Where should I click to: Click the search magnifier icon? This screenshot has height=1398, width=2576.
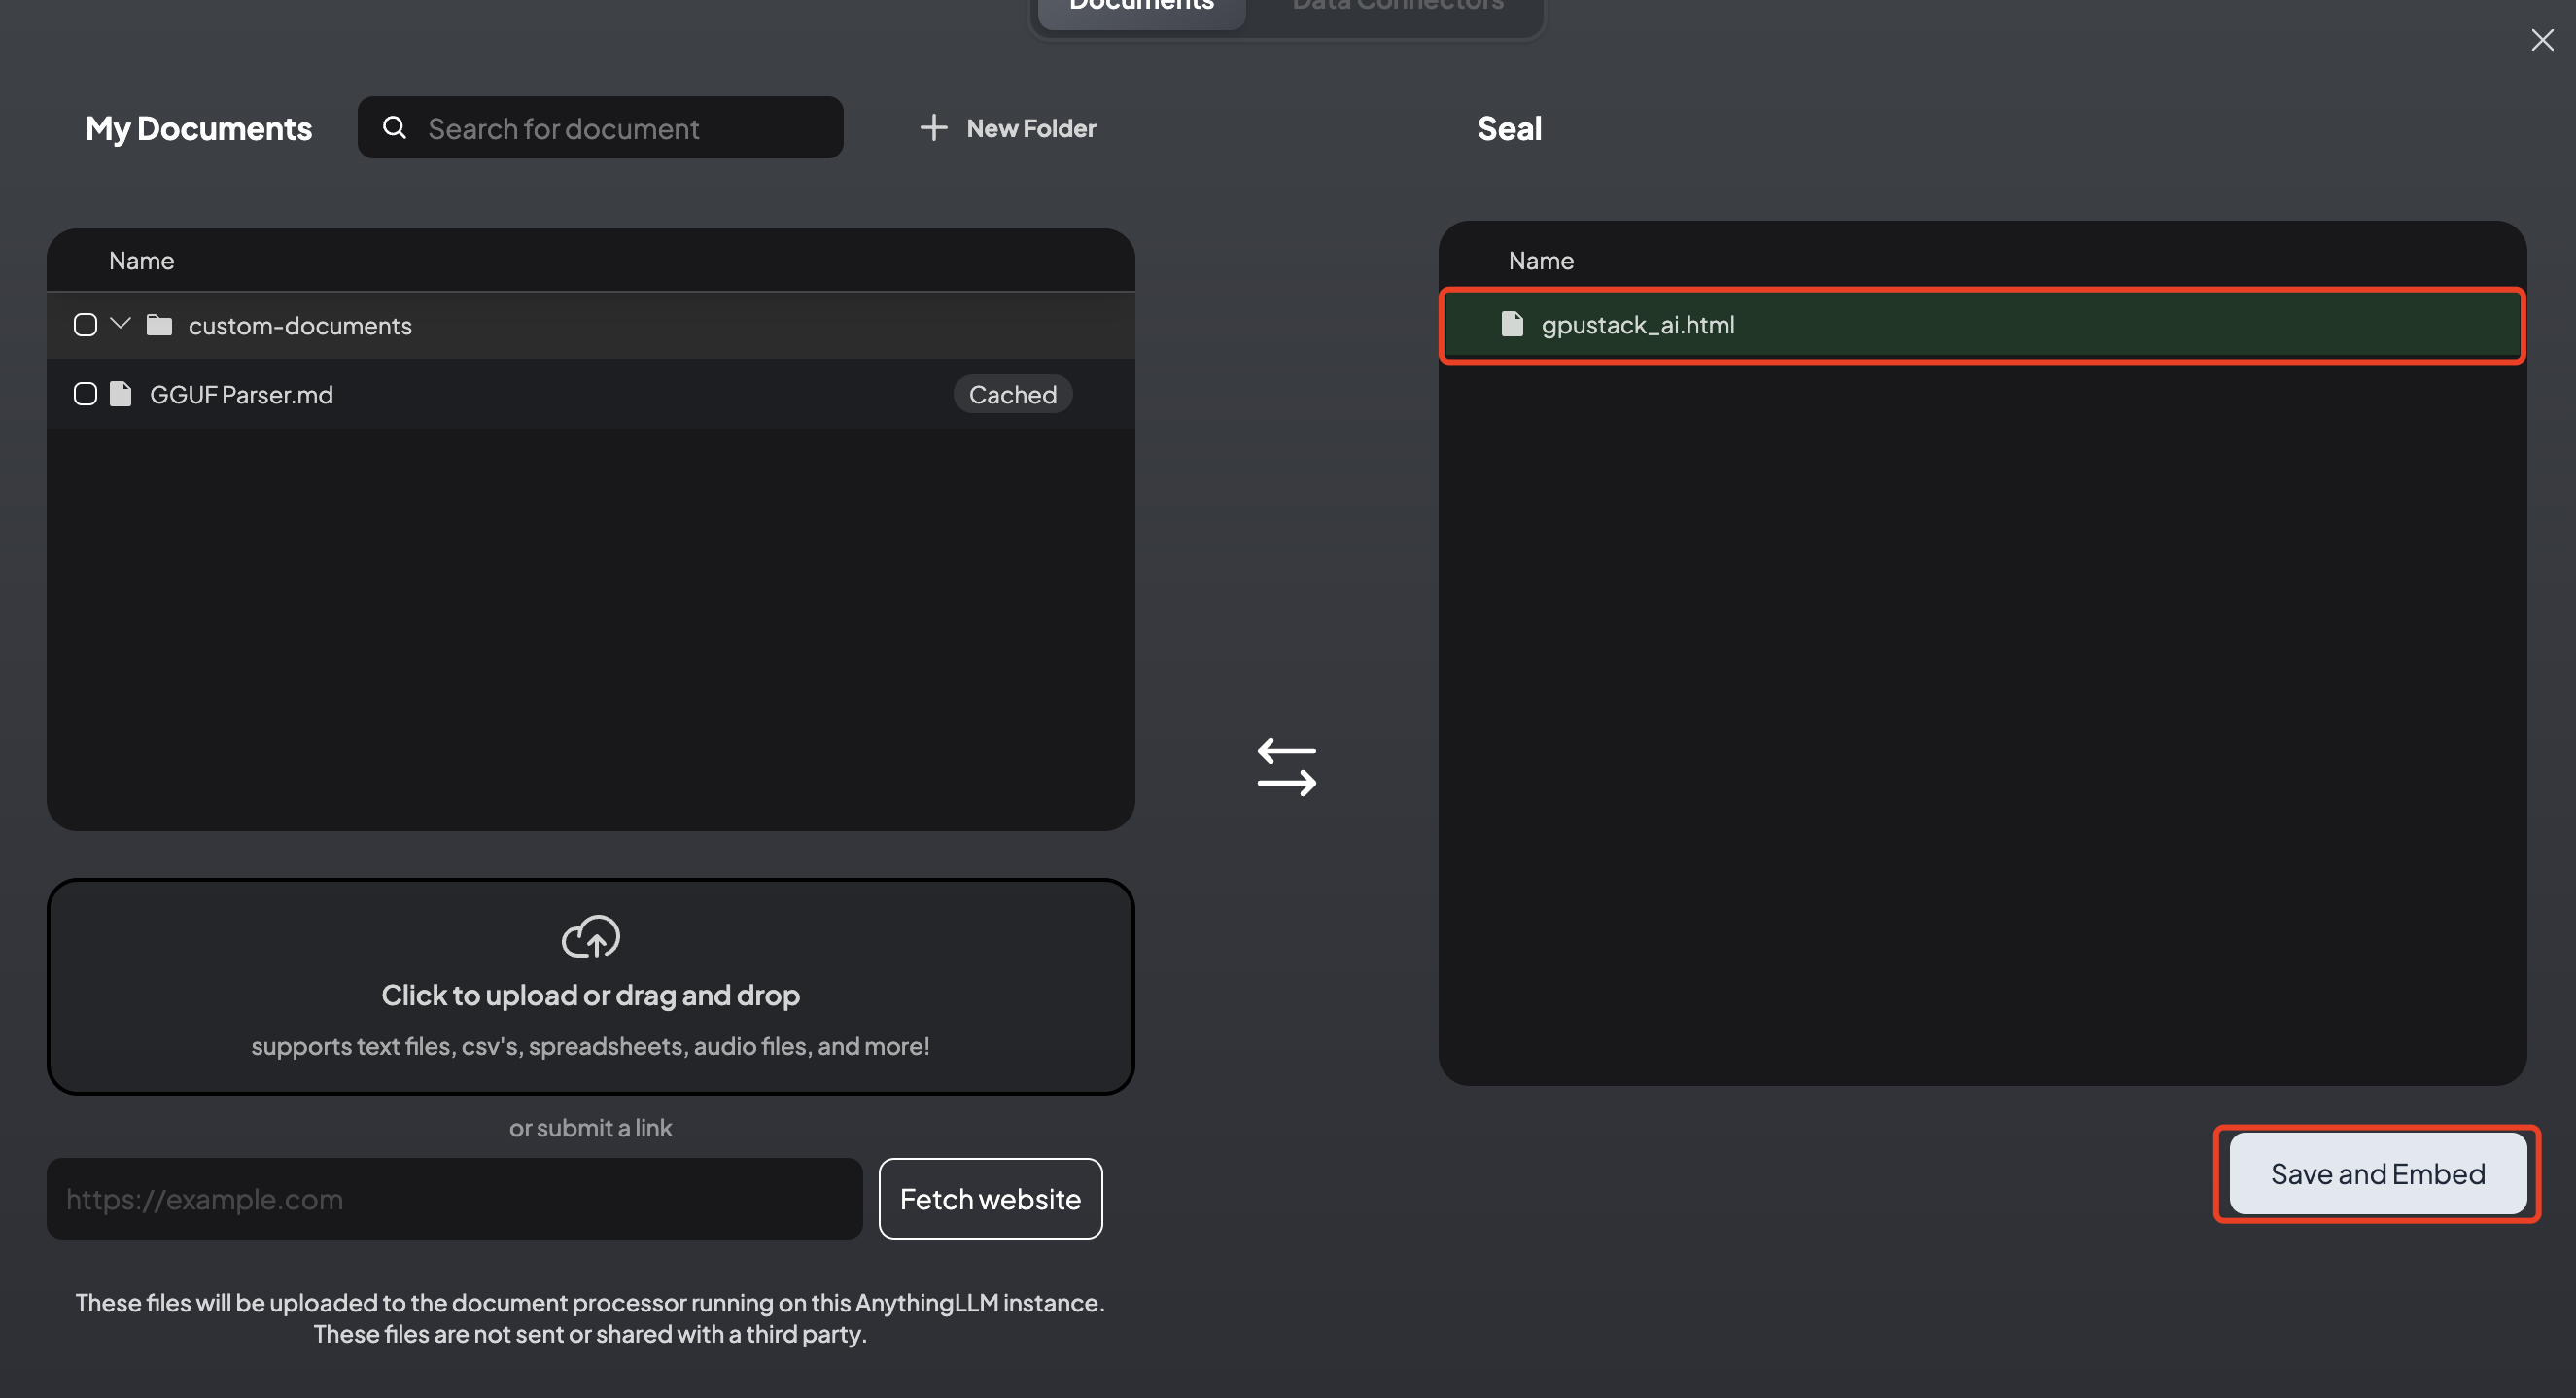point(394,127)
